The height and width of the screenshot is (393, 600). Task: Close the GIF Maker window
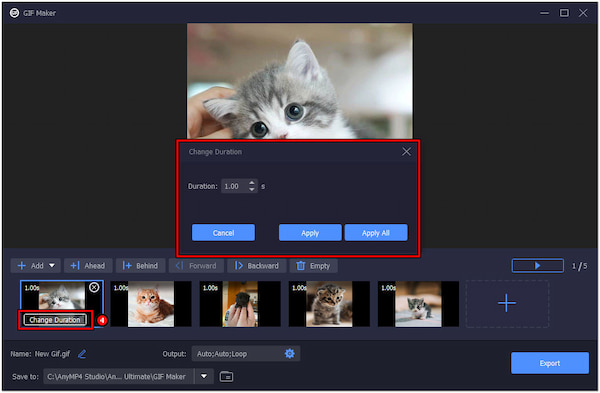click(x=583, y=13)
